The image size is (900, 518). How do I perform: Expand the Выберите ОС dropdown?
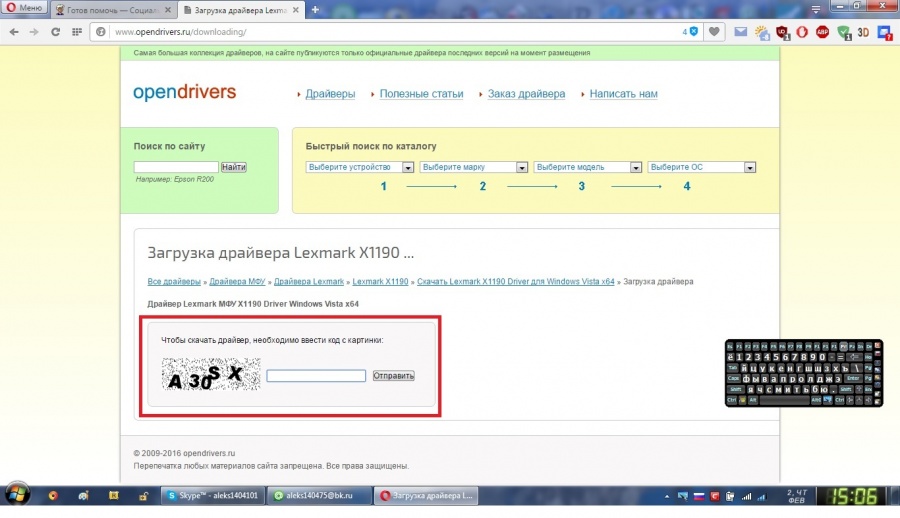pyautogui.click(x=701, y=167)
